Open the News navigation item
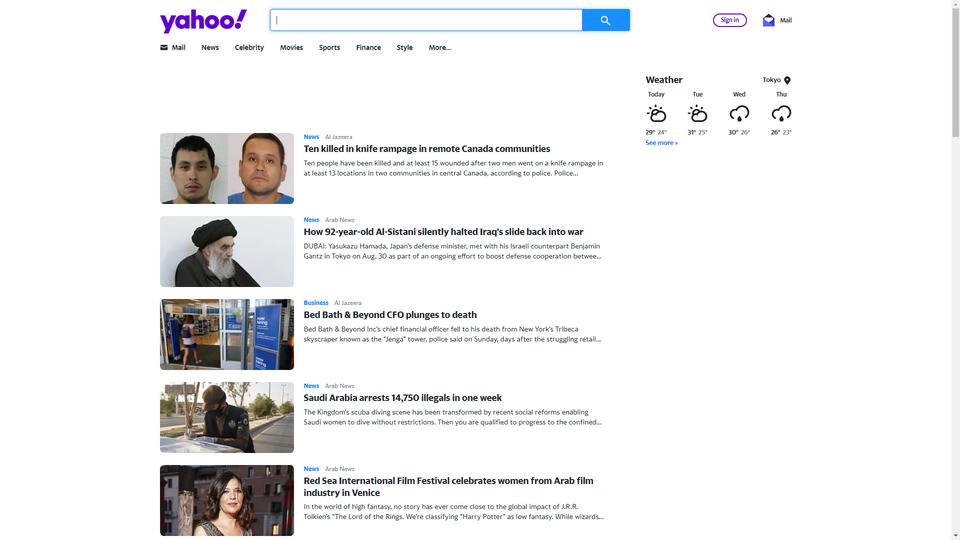This screenshot has height=540, width=960. pyautogui.click(x=210, y=47)
